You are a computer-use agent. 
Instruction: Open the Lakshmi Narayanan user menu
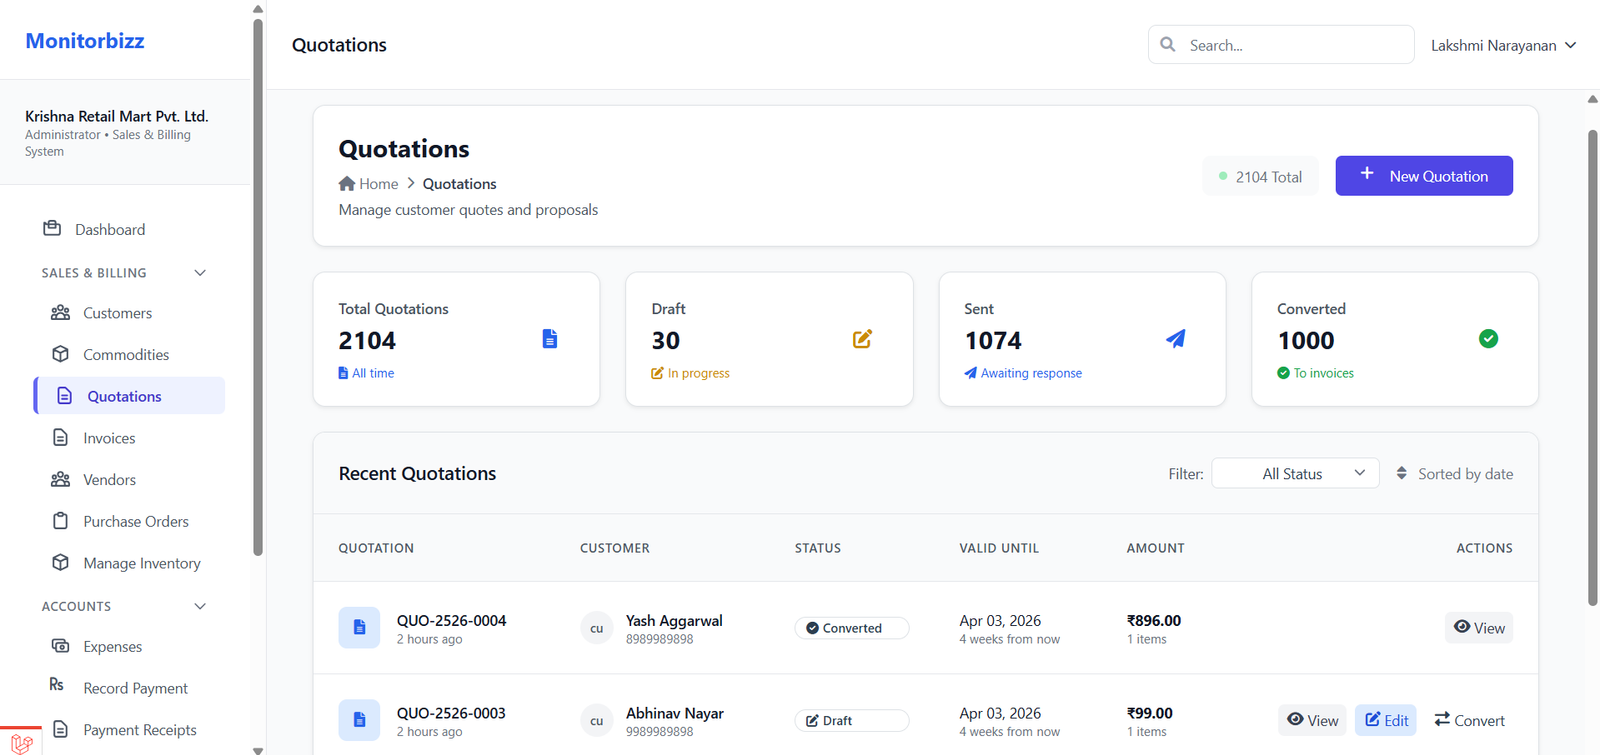pos(1503,45)
